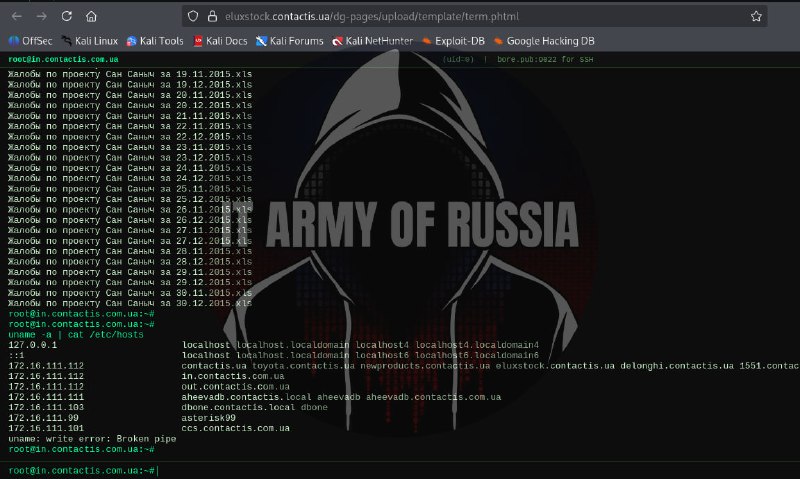Open the Google Hacking DB bookmark

tap(544, 41)
